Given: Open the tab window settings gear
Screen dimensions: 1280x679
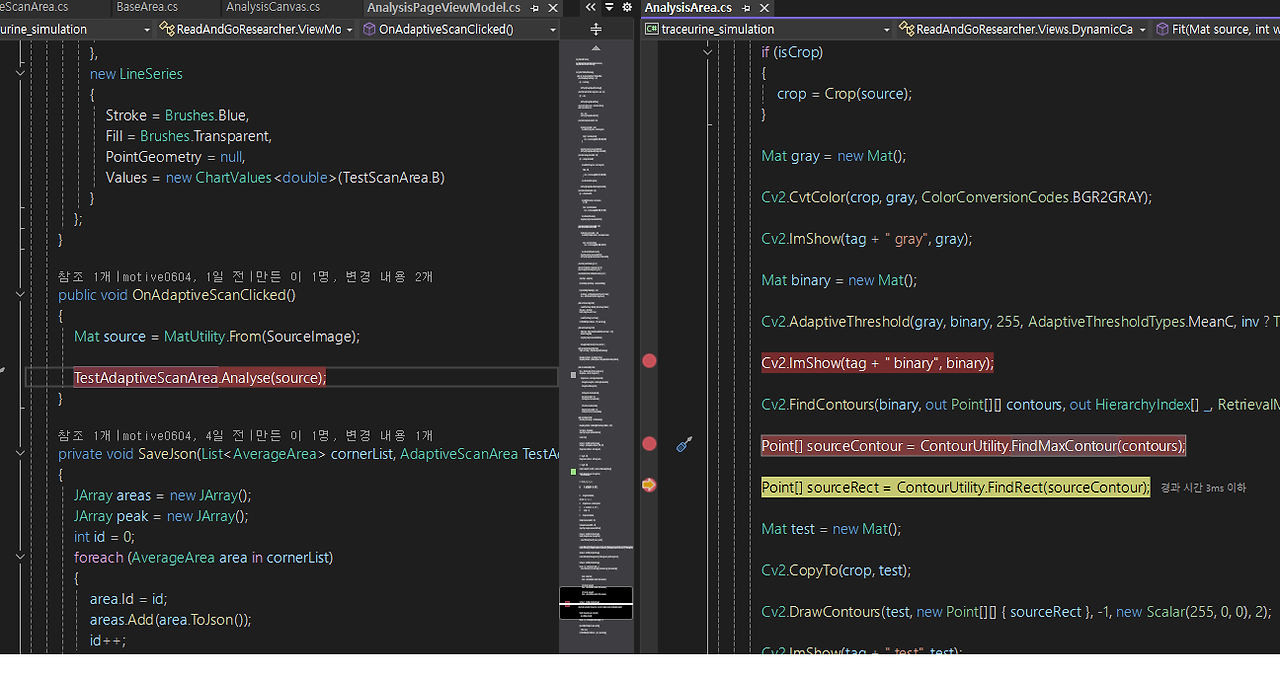Looking at the screenshot, I should tap(627, 7).
